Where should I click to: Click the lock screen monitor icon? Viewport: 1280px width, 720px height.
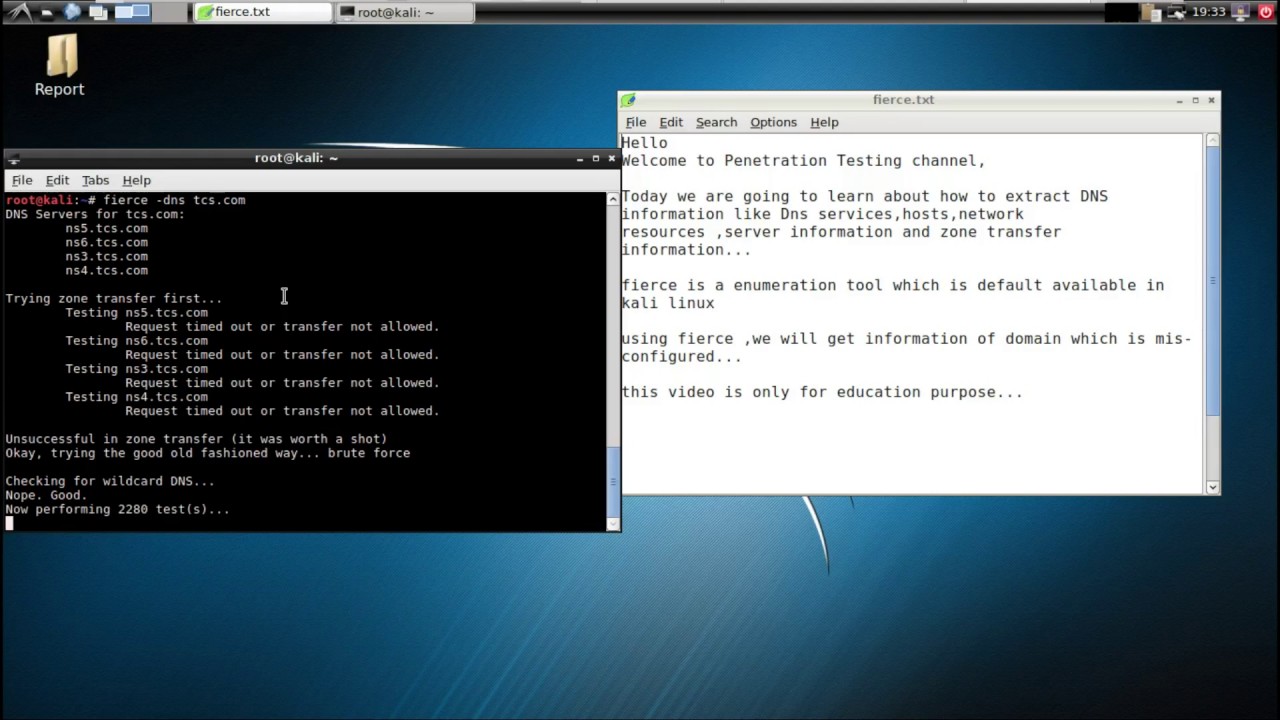point(1240,13)
